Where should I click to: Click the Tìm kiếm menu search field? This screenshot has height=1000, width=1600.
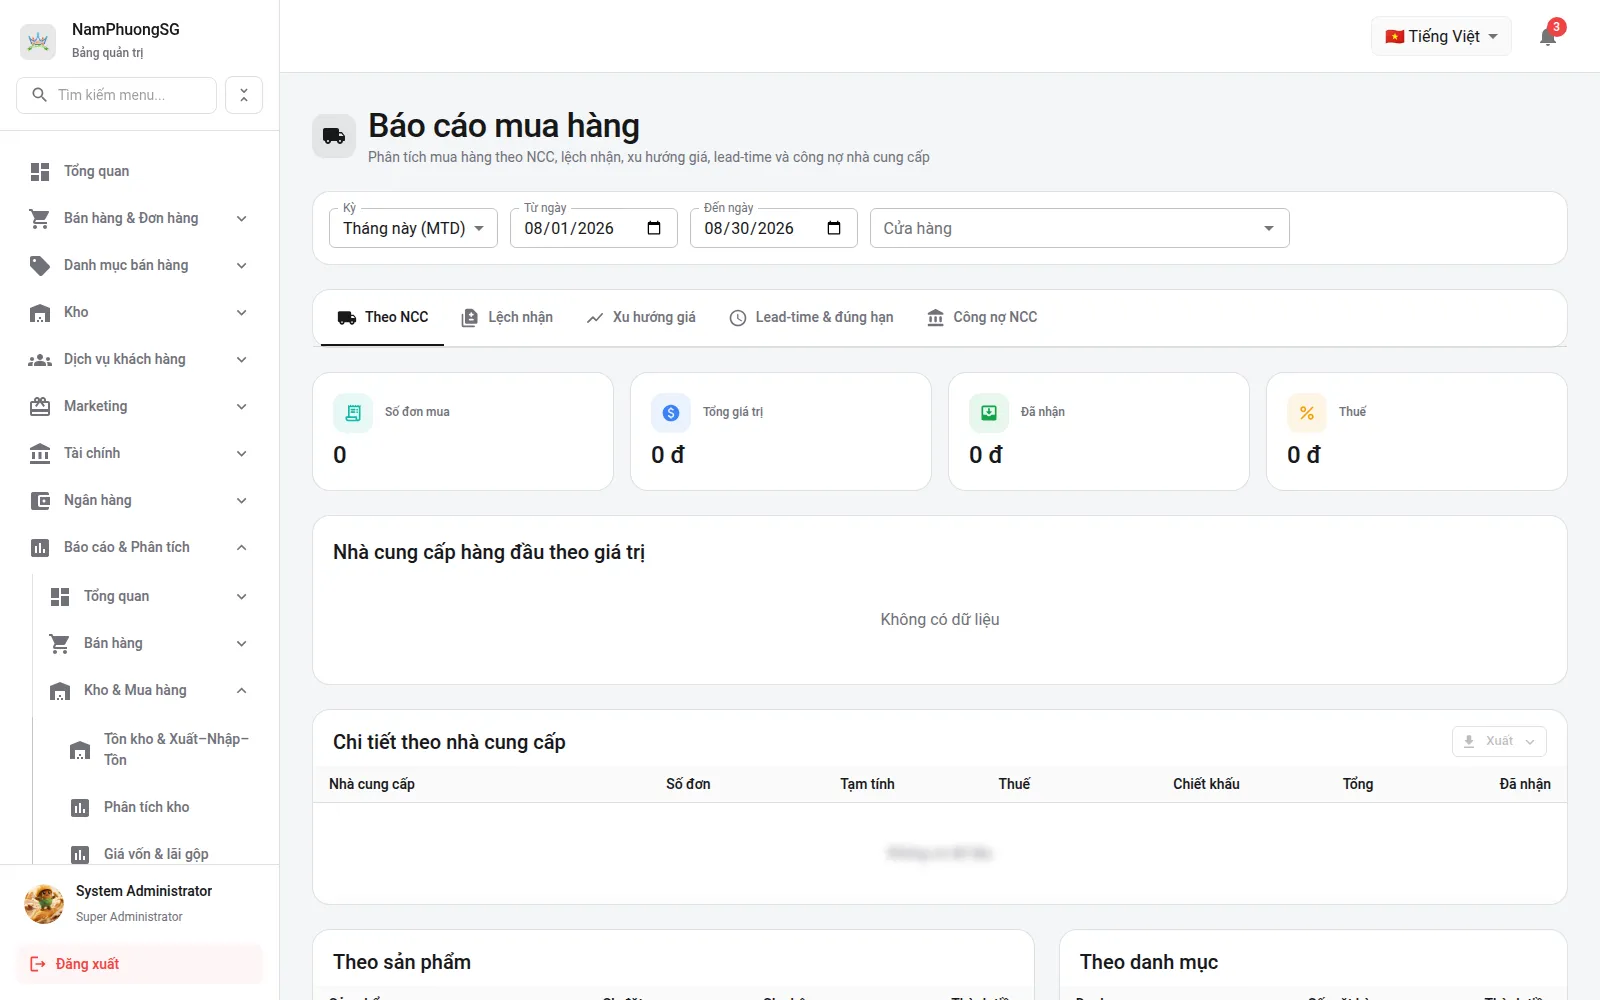[x=117, y=95]
